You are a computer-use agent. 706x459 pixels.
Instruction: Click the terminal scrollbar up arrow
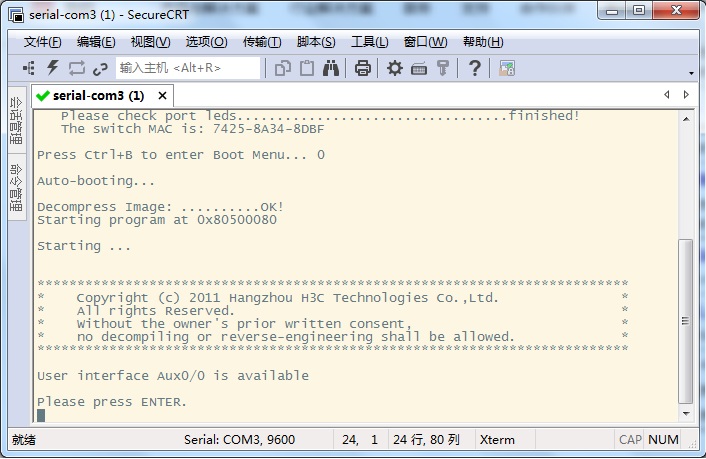coord(686,119)
